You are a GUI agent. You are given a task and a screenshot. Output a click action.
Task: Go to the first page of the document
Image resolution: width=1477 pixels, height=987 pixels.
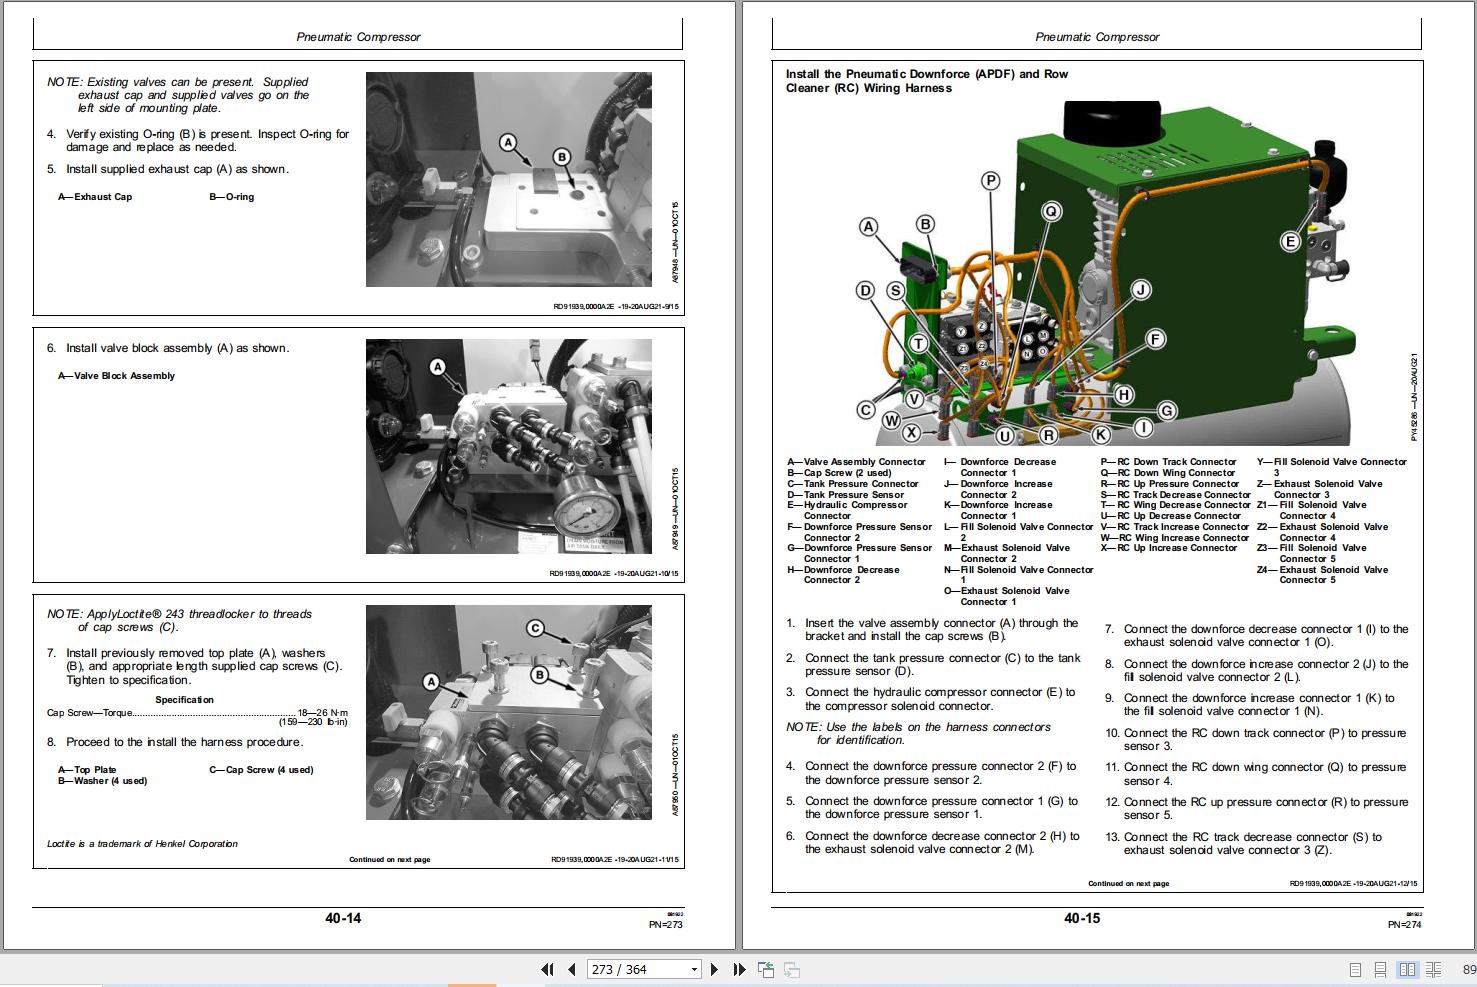(x=547, y=969)
